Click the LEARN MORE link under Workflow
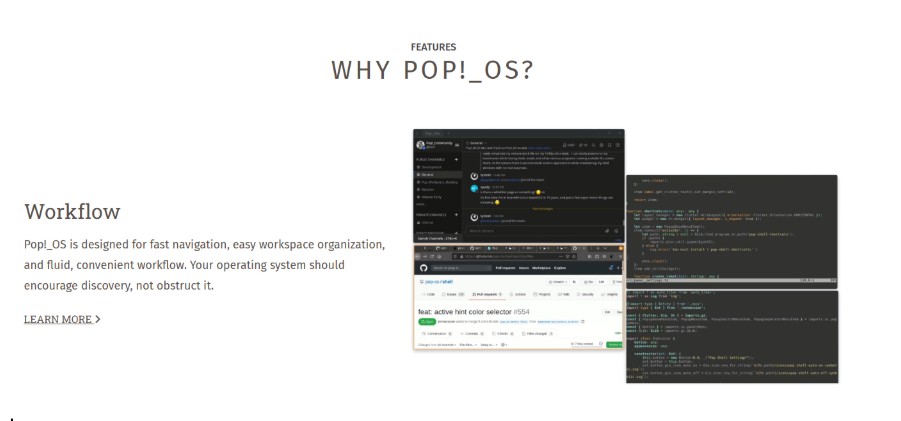 tap(57, 319)
